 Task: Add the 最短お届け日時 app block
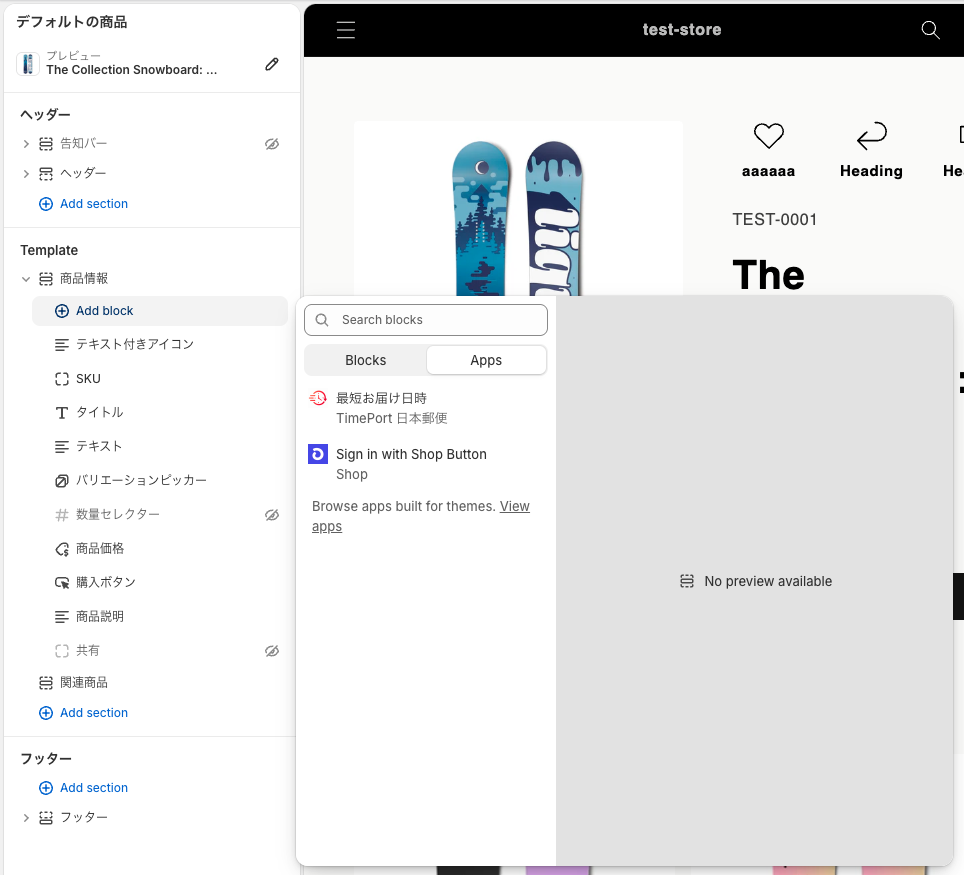[x=426, y=408]
